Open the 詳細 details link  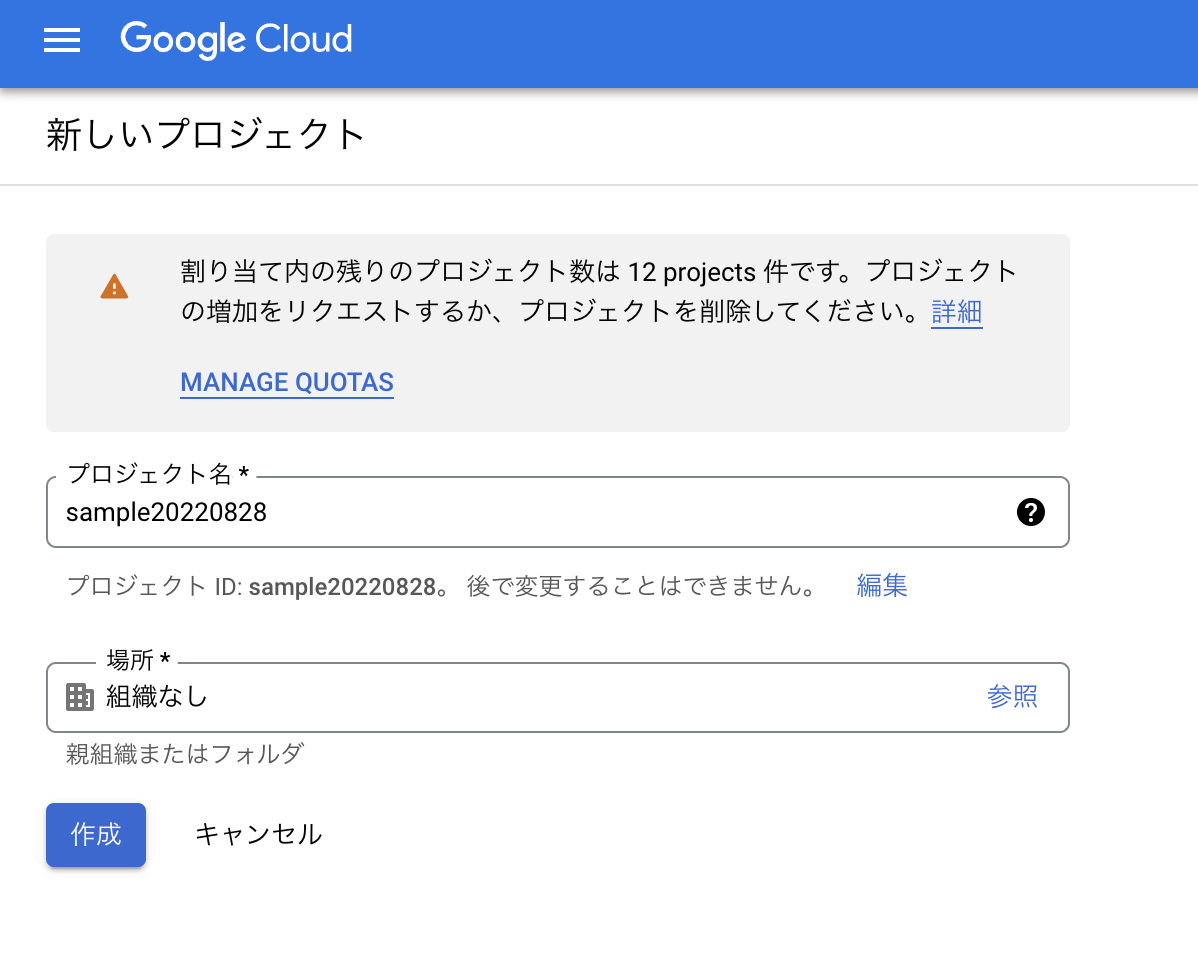click(x=956, y=312)
